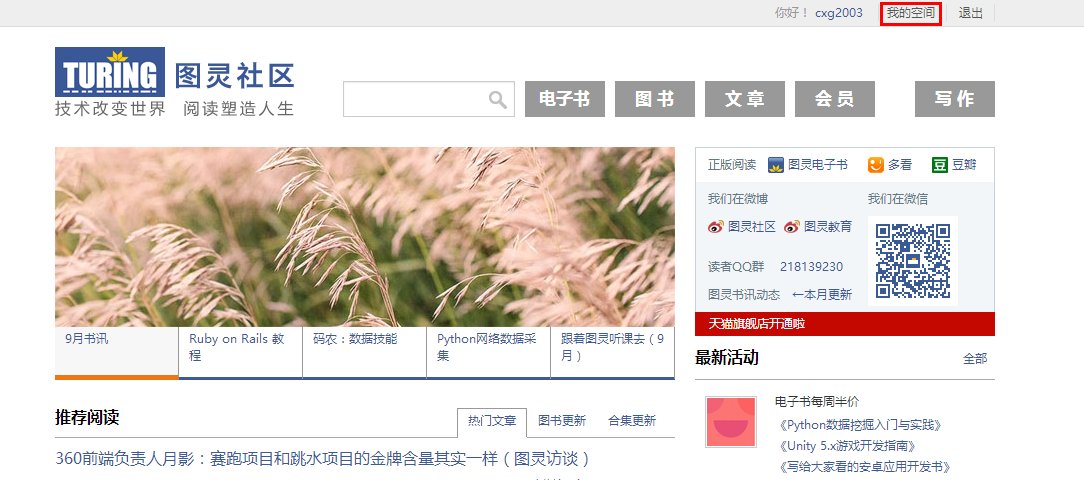The image size is (1084, 480).
Task: Click the Weibo icon beside 图灵教育
Action: [x=792, y=227]
